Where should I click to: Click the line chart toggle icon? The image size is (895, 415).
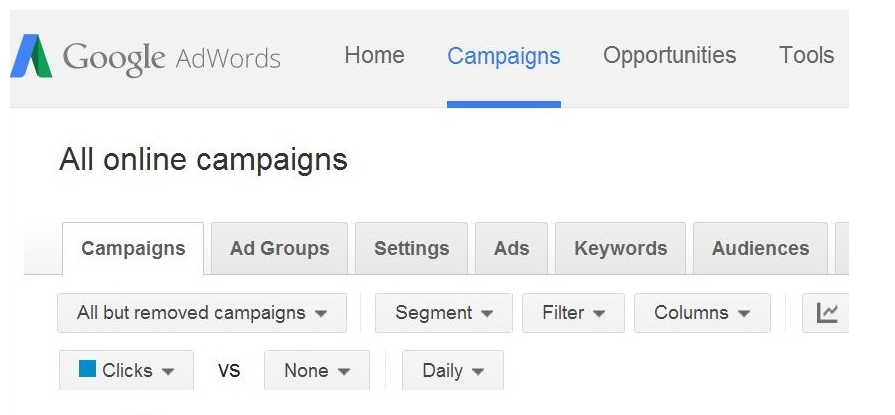[827, 313]
